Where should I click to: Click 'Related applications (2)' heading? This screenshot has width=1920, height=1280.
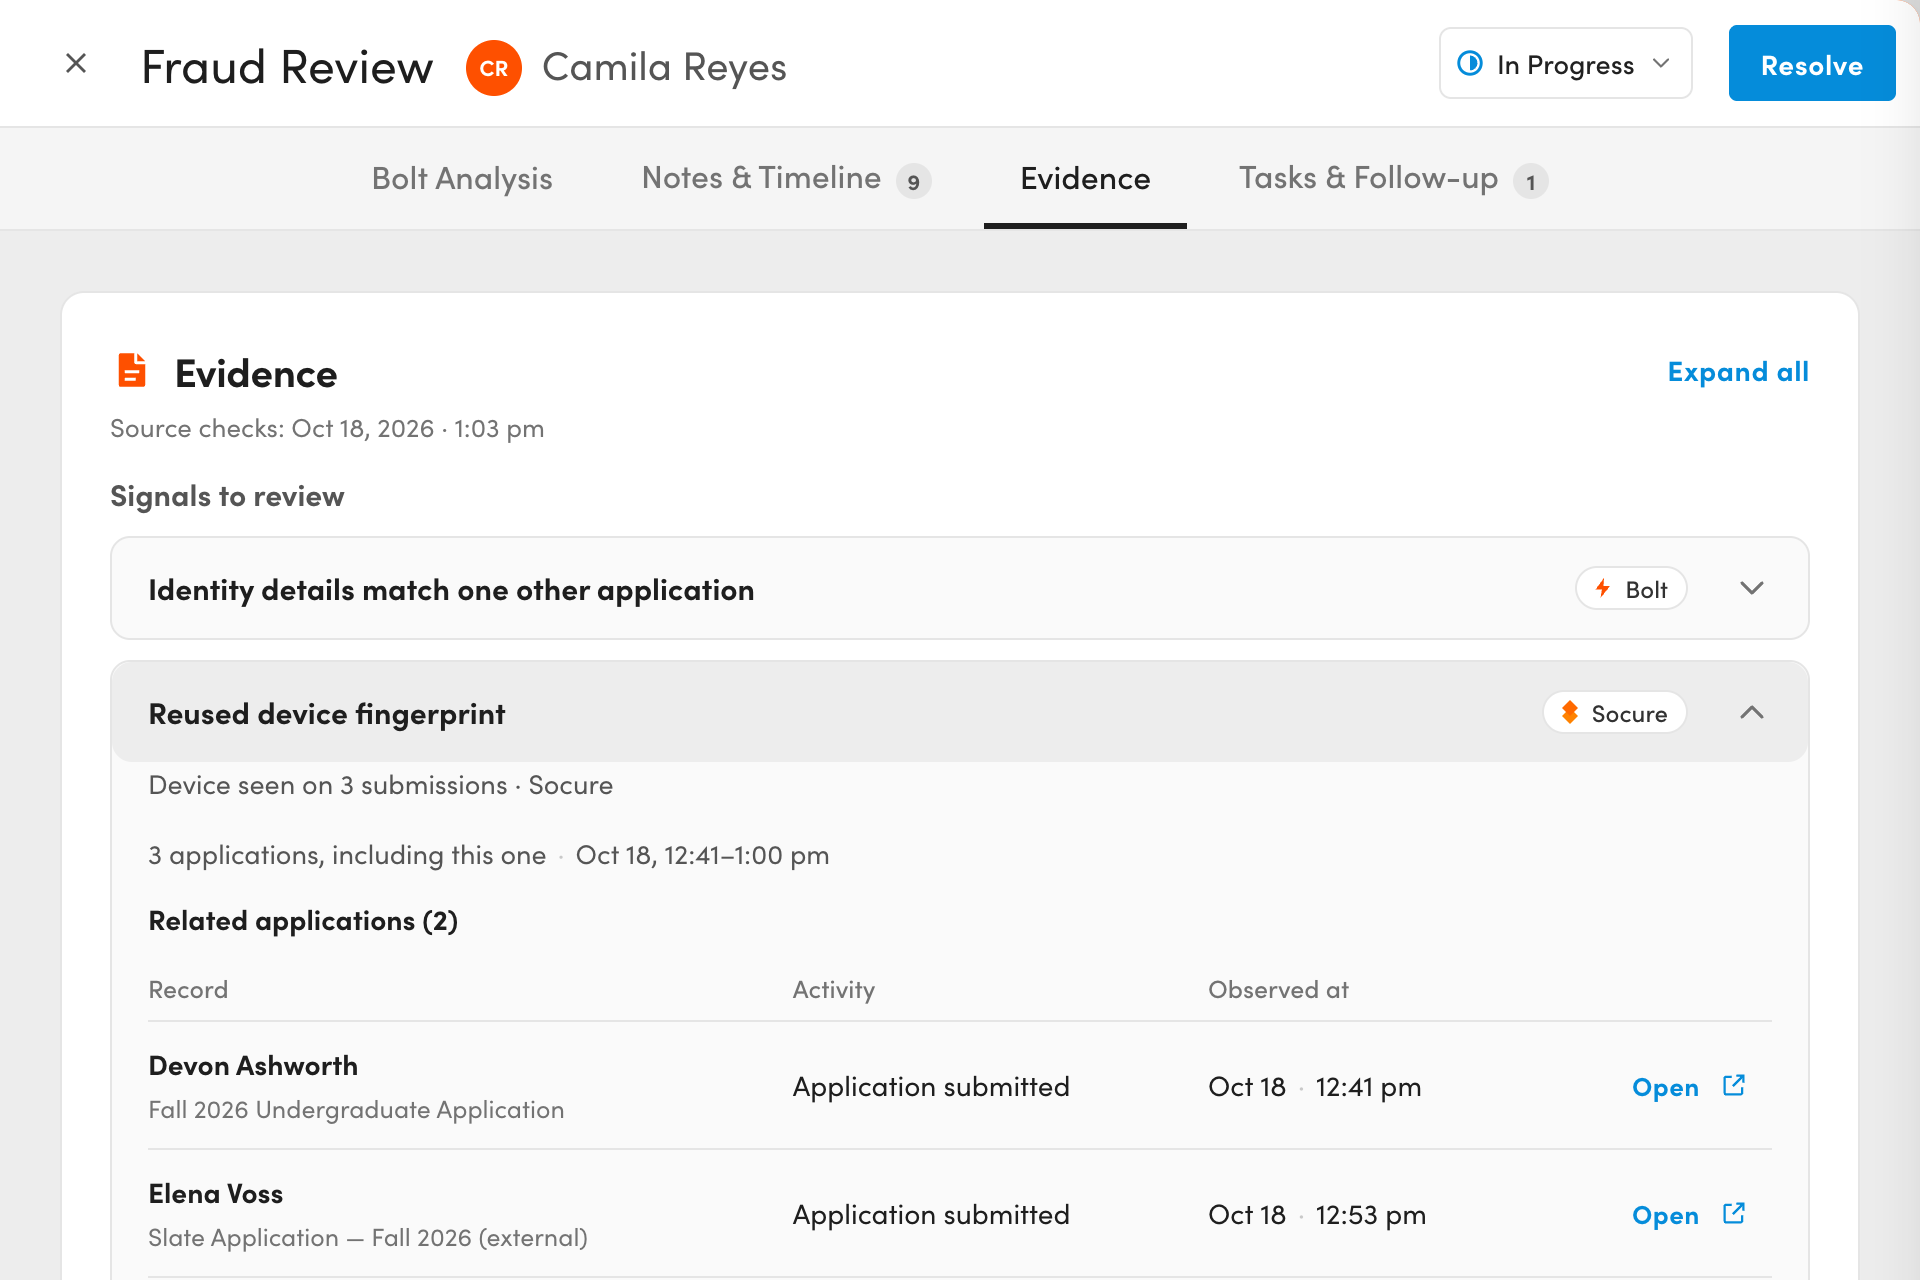pos(303,921)
